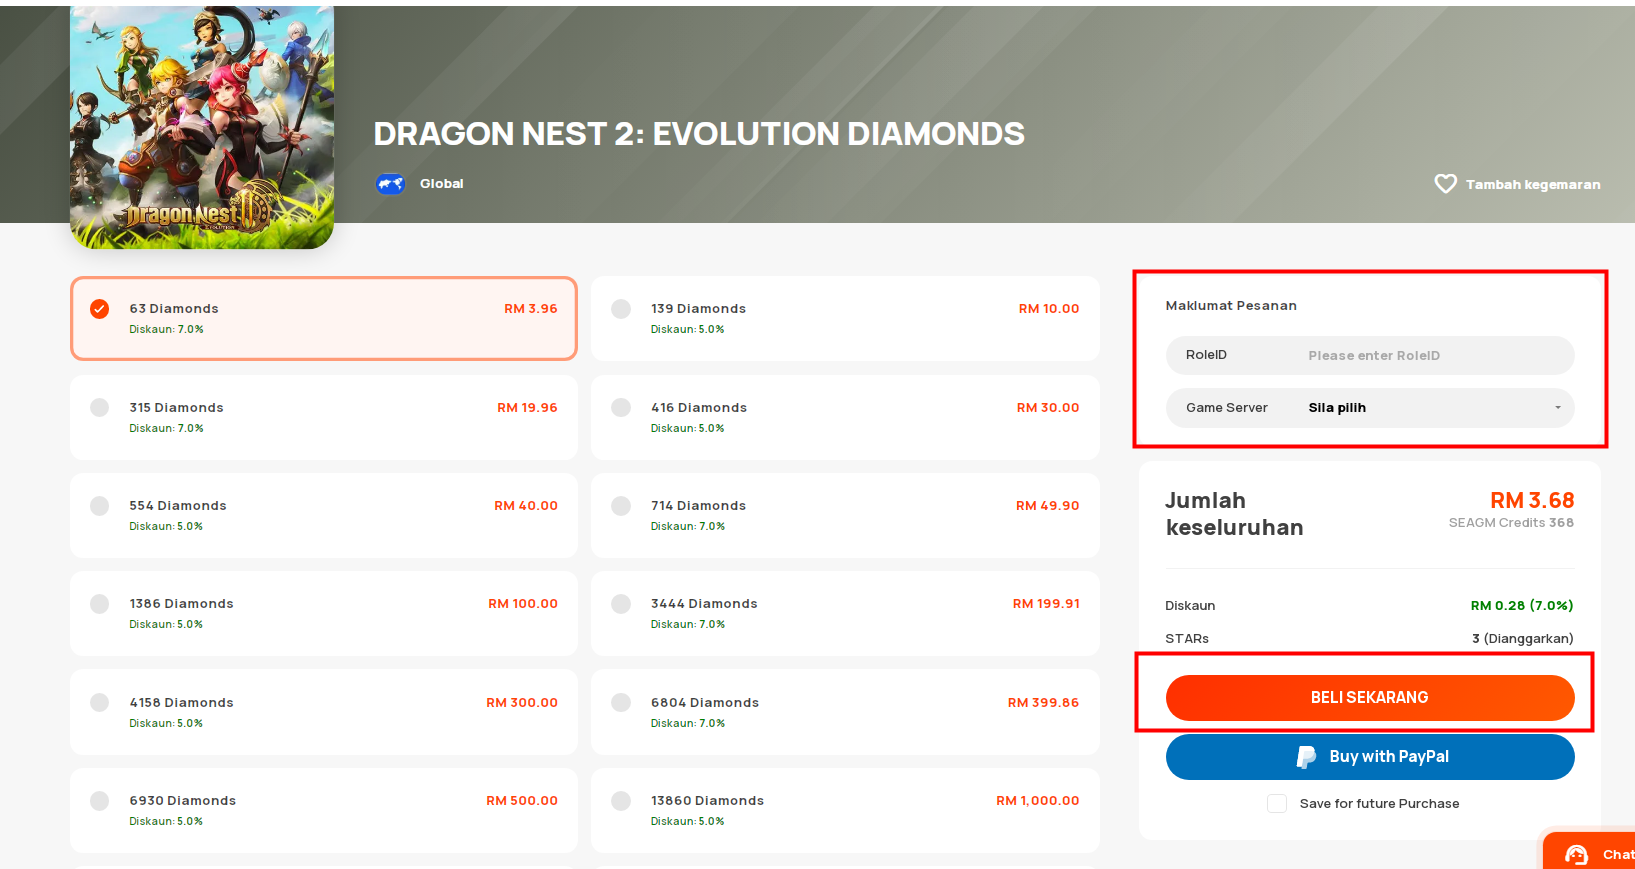
Task: Click the checked 63 Diamonds checkmark icon
Action: (x=100, y=309)
